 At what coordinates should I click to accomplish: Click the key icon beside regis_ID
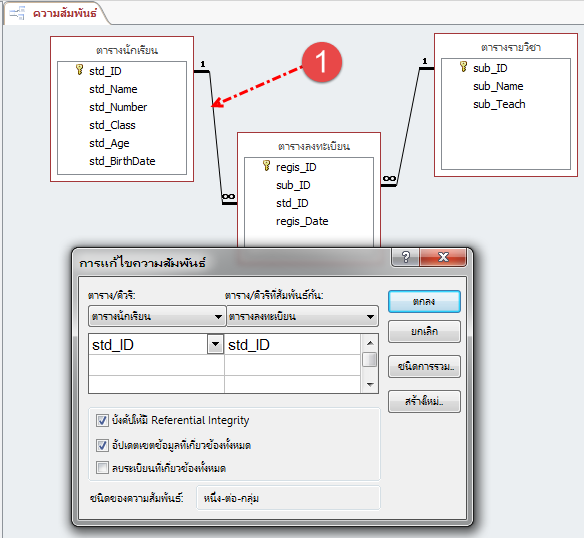tap(266, 165)
